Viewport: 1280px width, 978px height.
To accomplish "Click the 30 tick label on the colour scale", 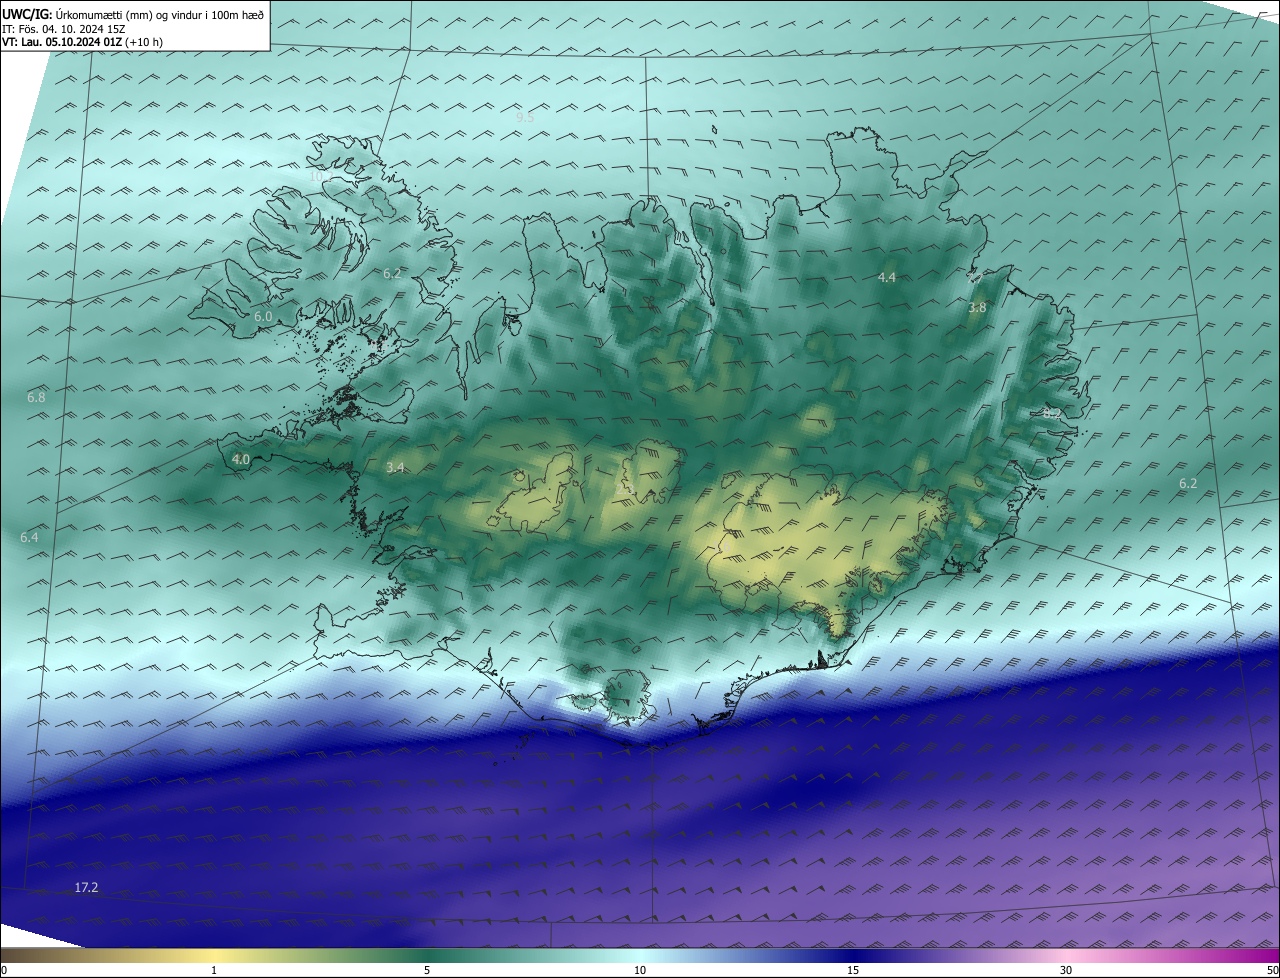I will point(1066,970).
